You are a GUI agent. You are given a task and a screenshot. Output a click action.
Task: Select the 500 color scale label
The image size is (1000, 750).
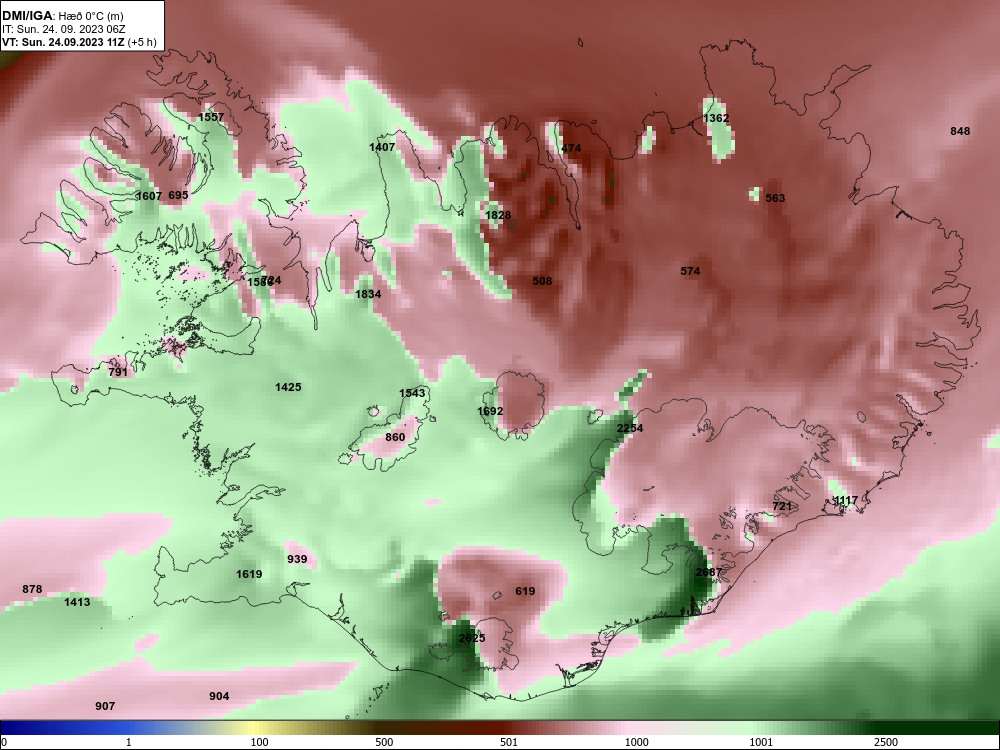pos(385,742)
